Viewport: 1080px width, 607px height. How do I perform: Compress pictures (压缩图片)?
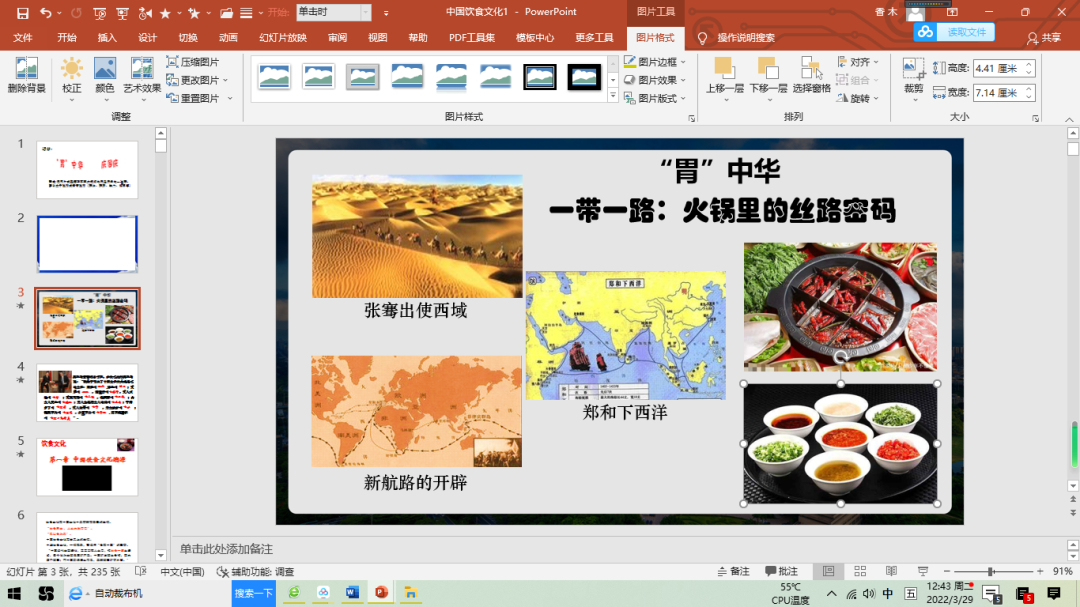click(x=194, y=62)
